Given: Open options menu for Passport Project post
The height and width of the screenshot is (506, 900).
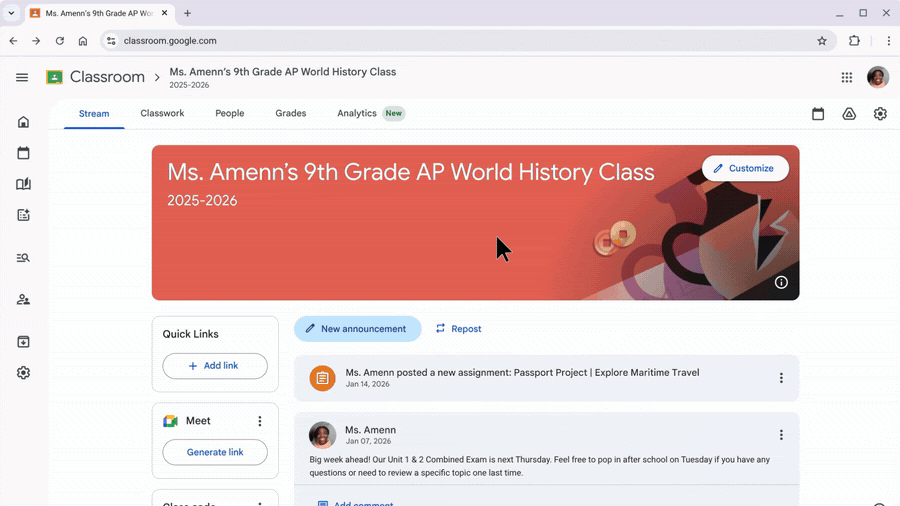Looking at the screenshot, I should pyautogui.click(x=781, y=378).
